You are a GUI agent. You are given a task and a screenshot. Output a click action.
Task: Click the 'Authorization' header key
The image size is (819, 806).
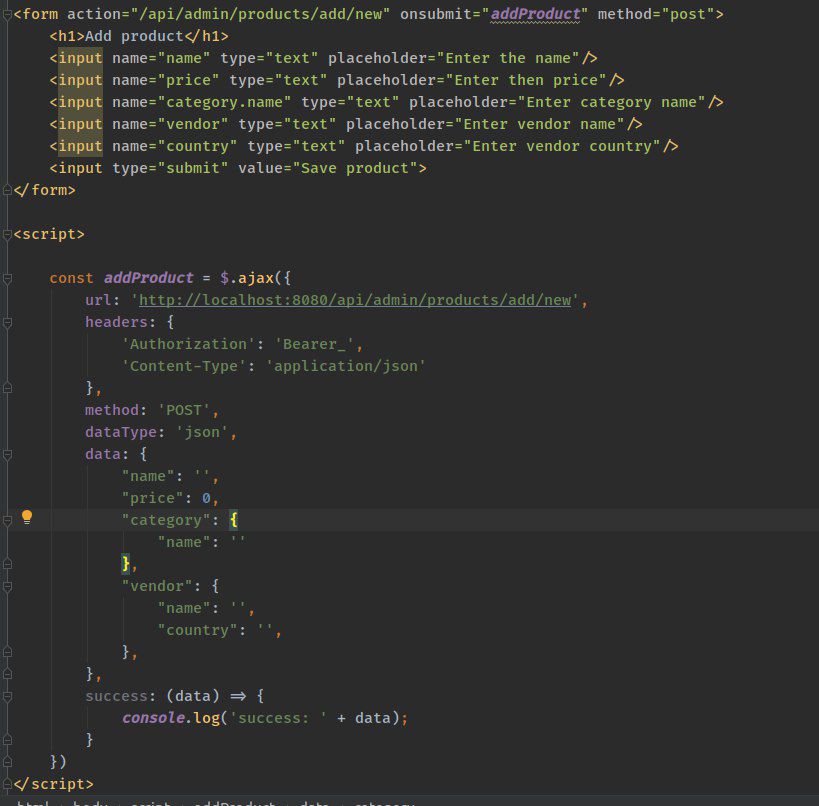(189, 344)
